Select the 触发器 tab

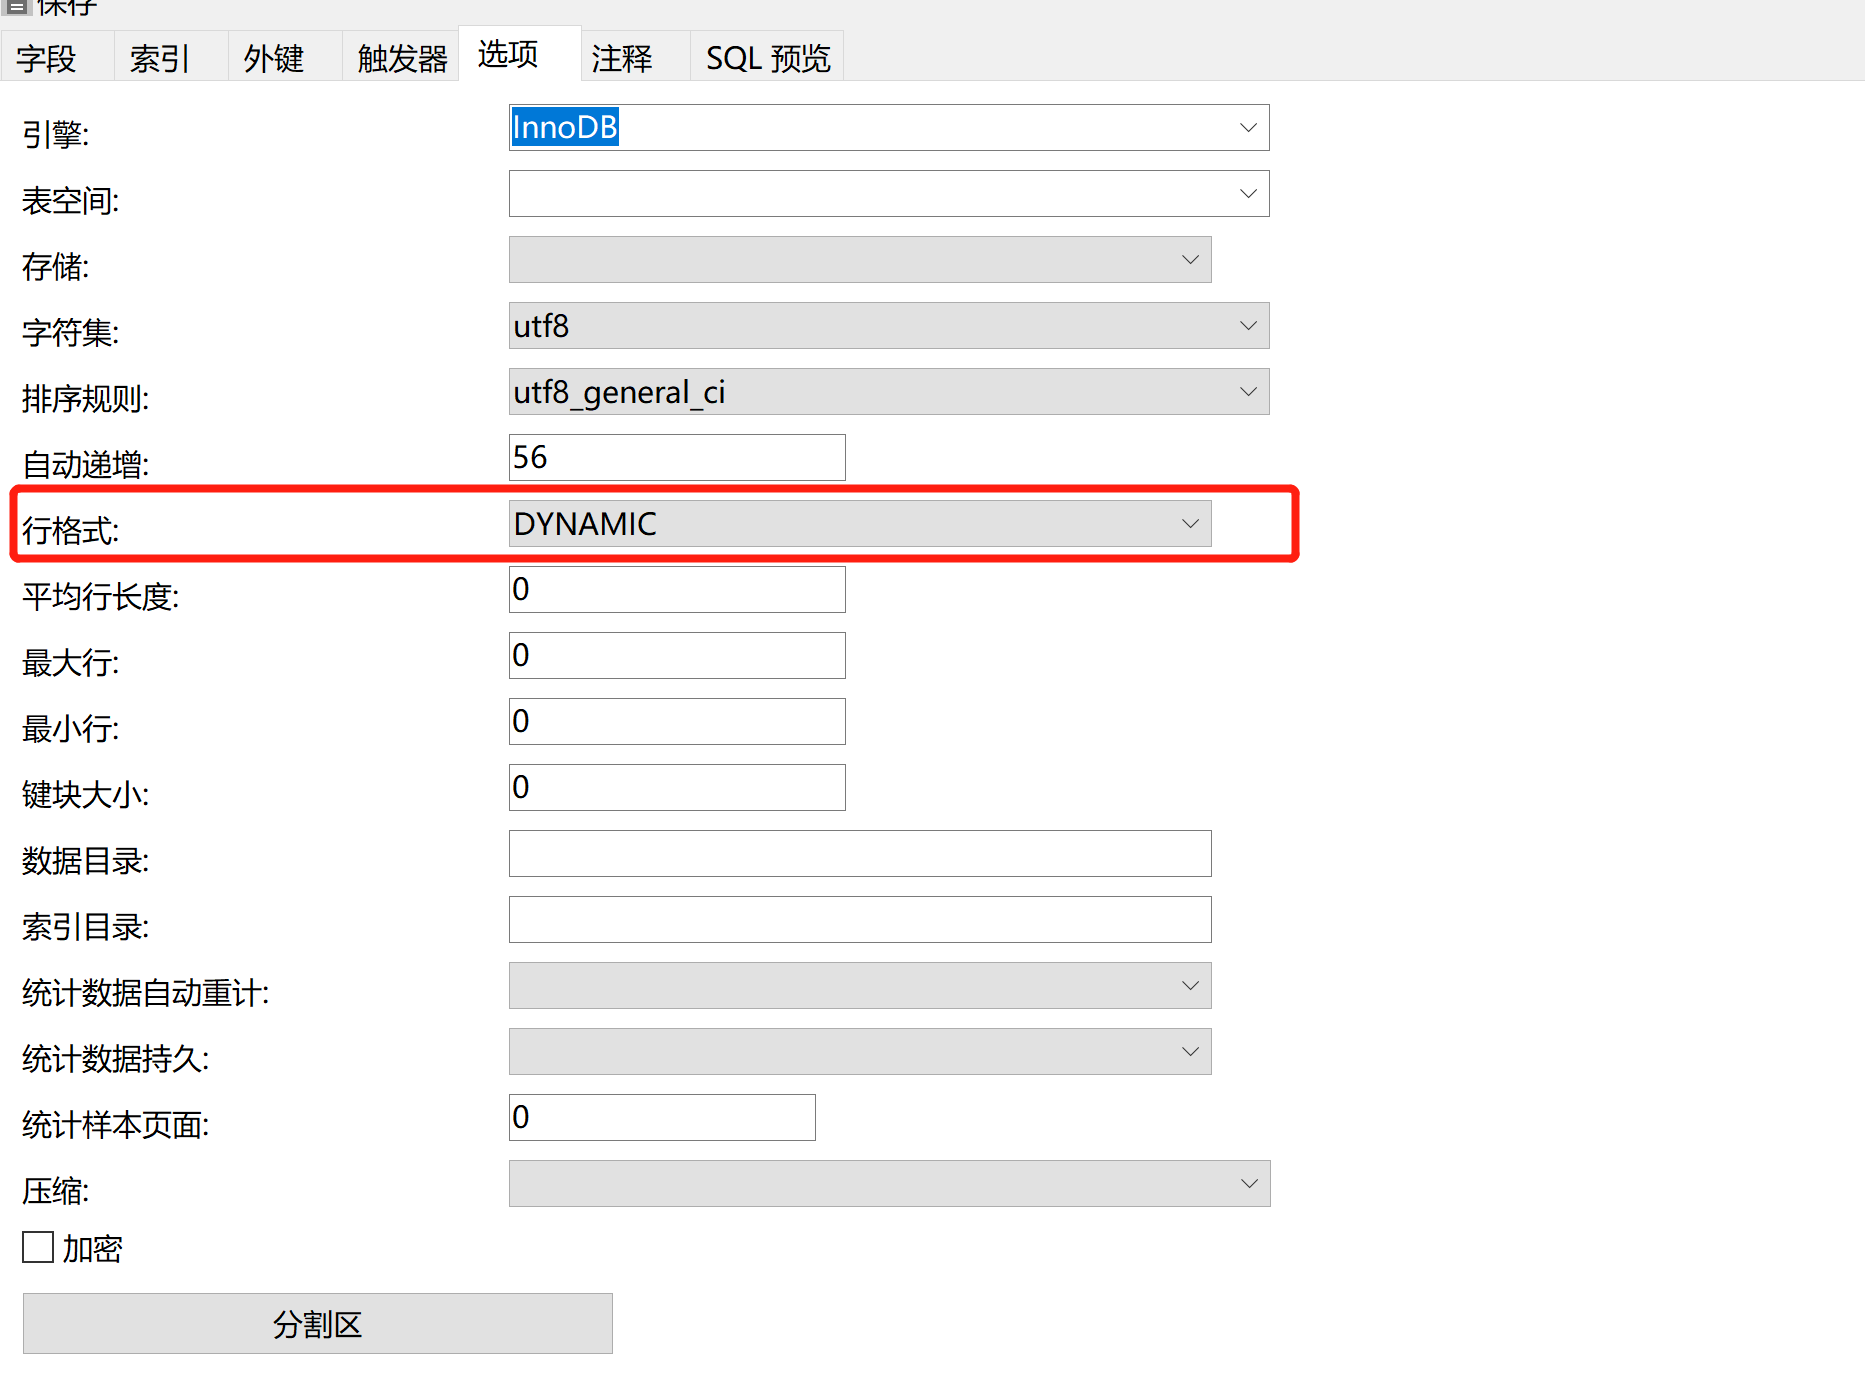pyautogui.click(x=401, y=57)
